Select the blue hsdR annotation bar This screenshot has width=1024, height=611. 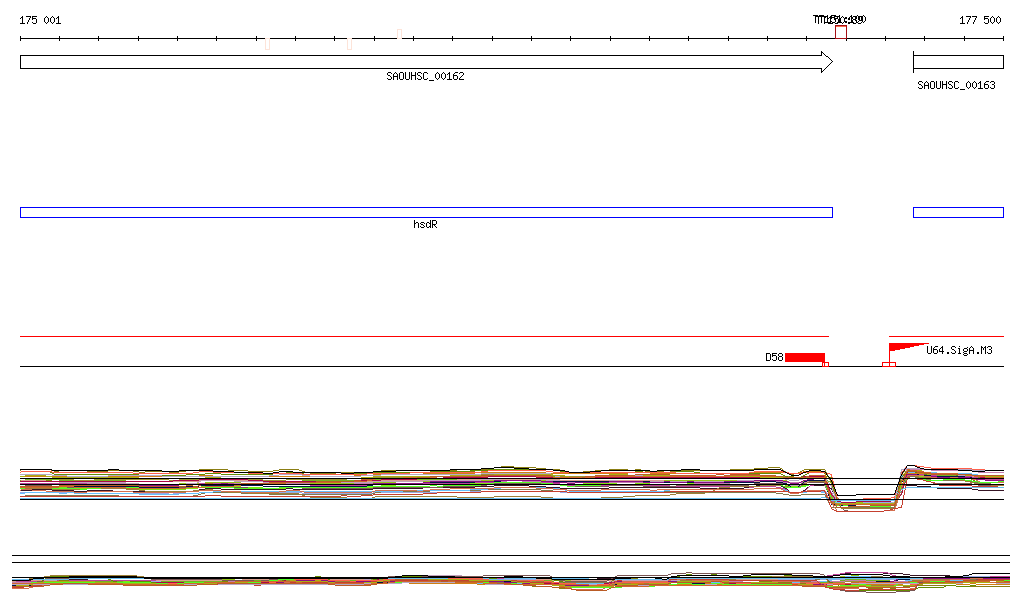tap(425, 212)
